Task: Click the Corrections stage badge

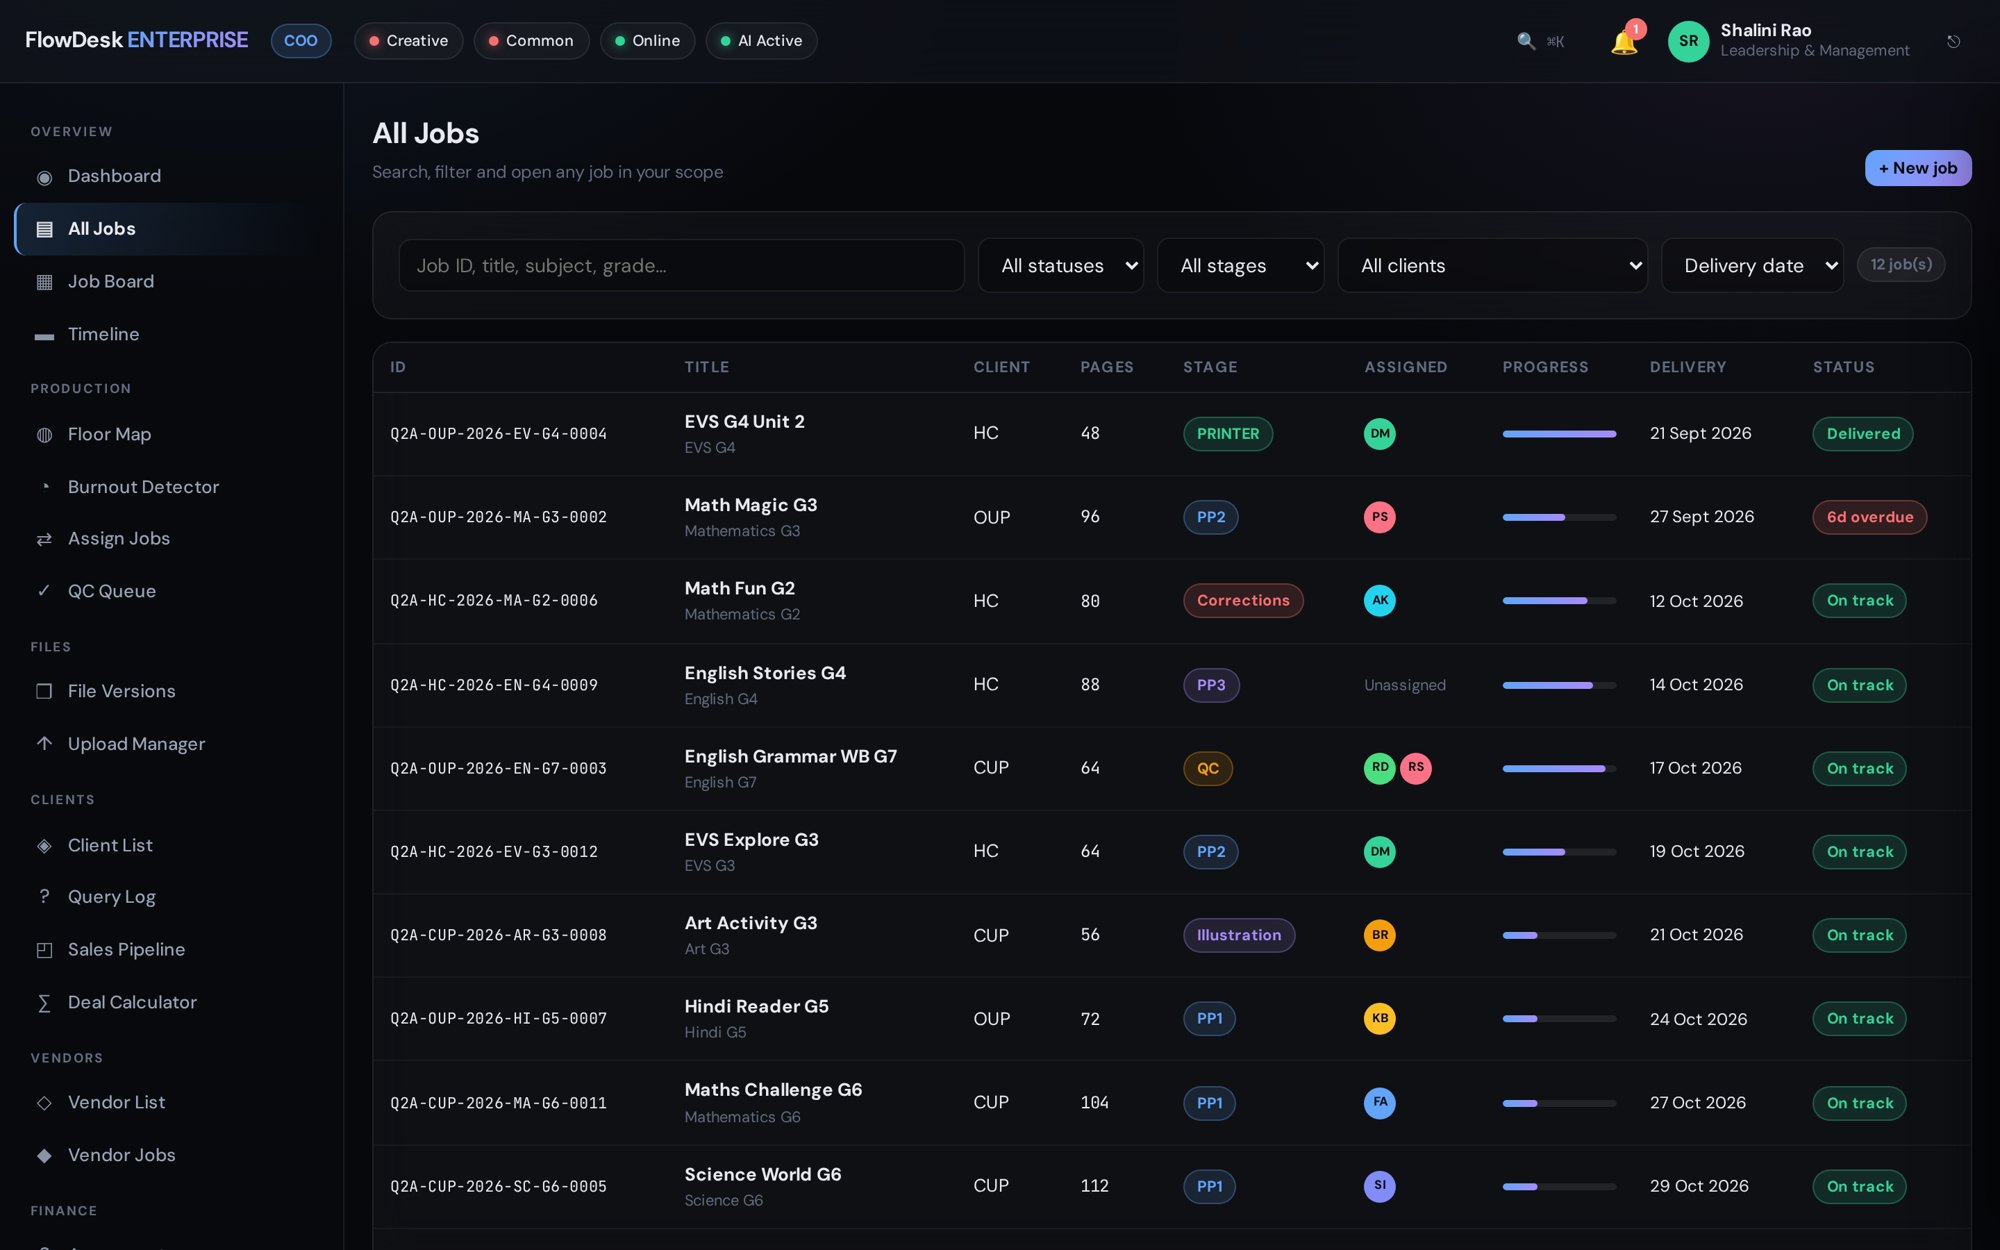Action: tap(1243, 601)
